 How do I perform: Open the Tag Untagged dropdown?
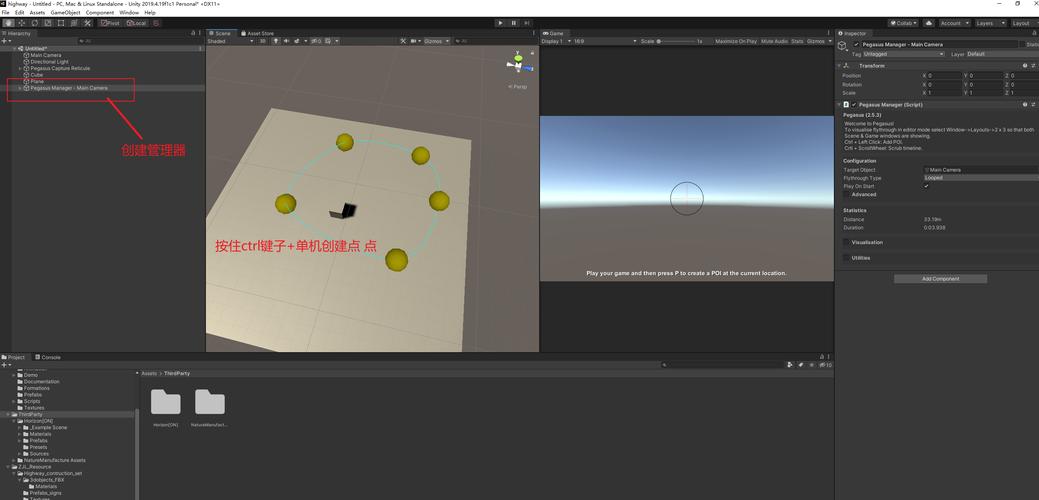click(903, 54)
